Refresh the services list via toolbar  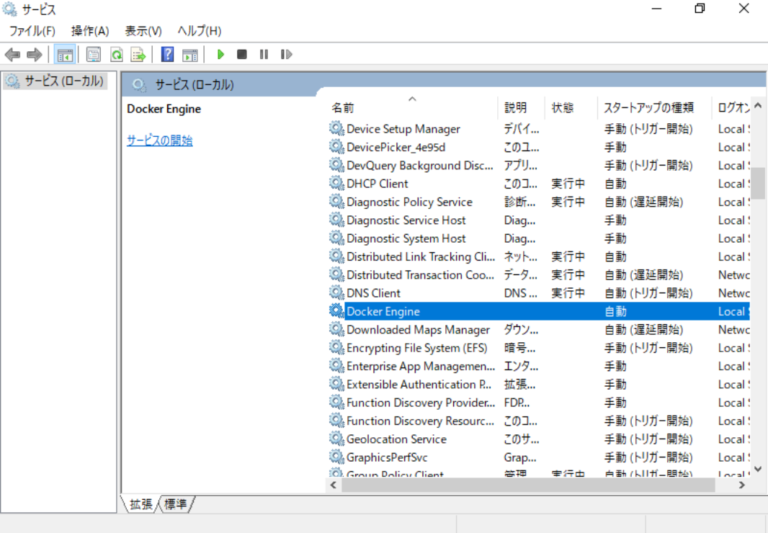(x=116, y=54)
